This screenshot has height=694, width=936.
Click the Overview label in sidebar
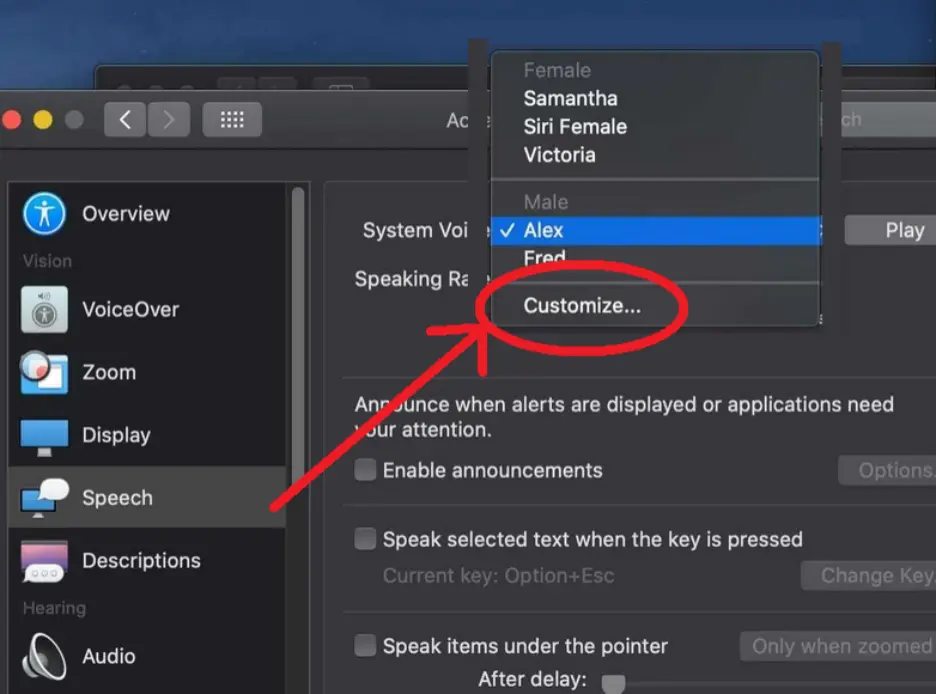point(126,214)
